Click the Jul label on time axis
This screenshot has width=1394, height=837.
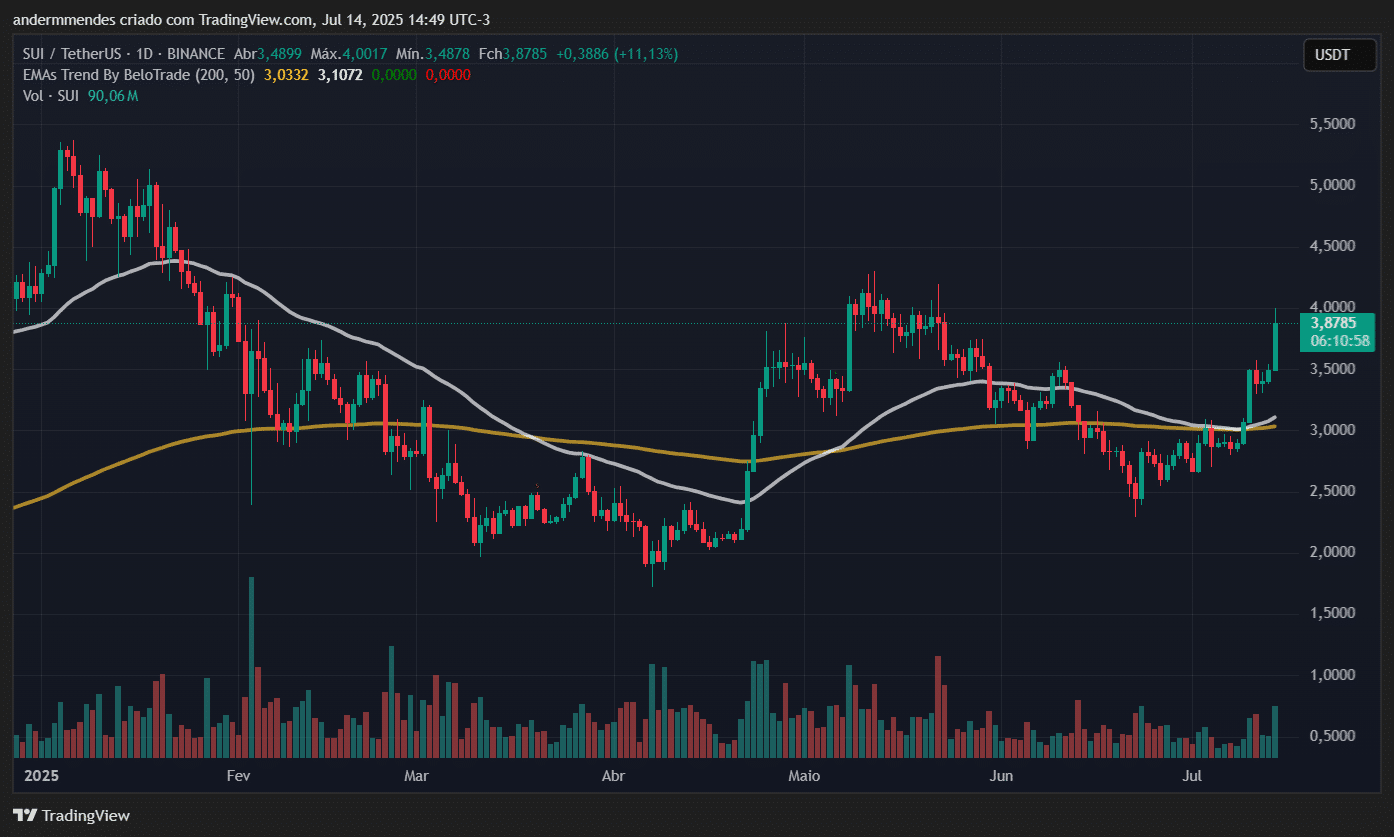pos(1191,776)
